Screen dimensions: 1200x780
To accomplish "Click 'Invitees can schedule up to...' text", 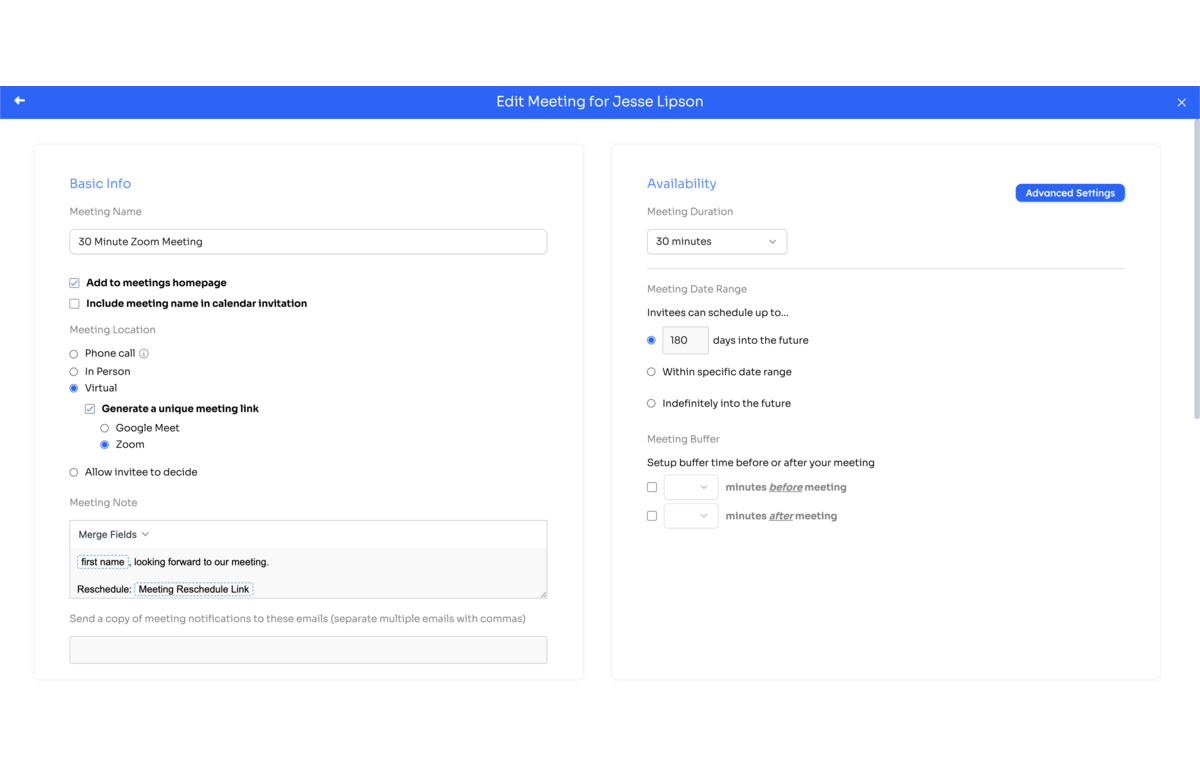I will [718, 313].
